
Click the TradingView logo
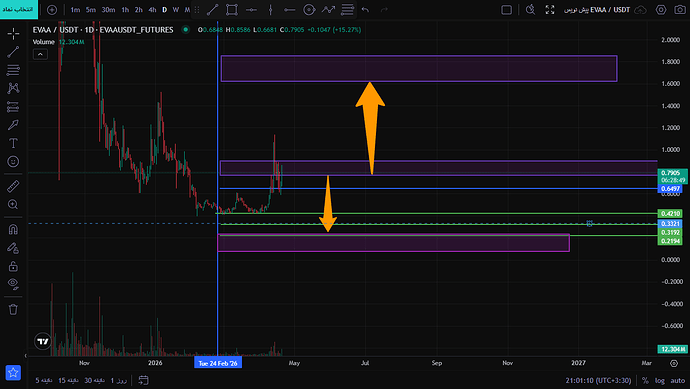click(x=43, y=341)
